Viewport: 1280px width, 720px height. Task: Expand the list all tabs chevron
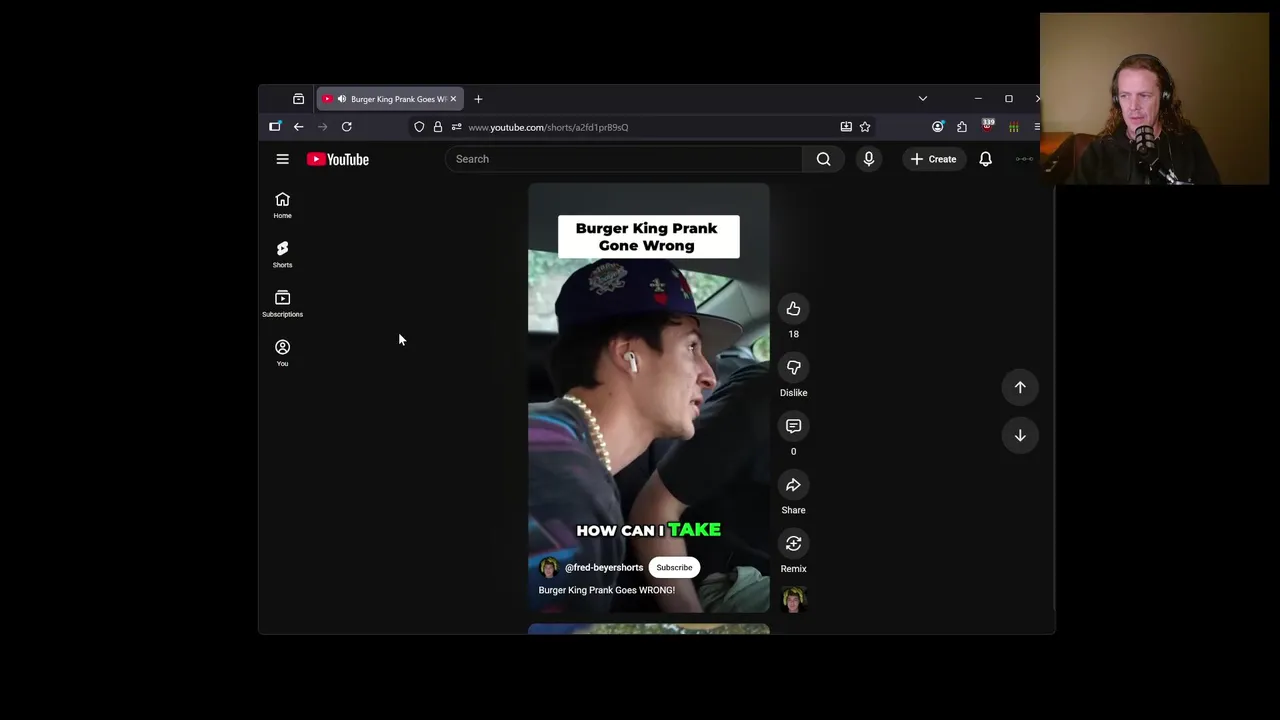(923, 99)
